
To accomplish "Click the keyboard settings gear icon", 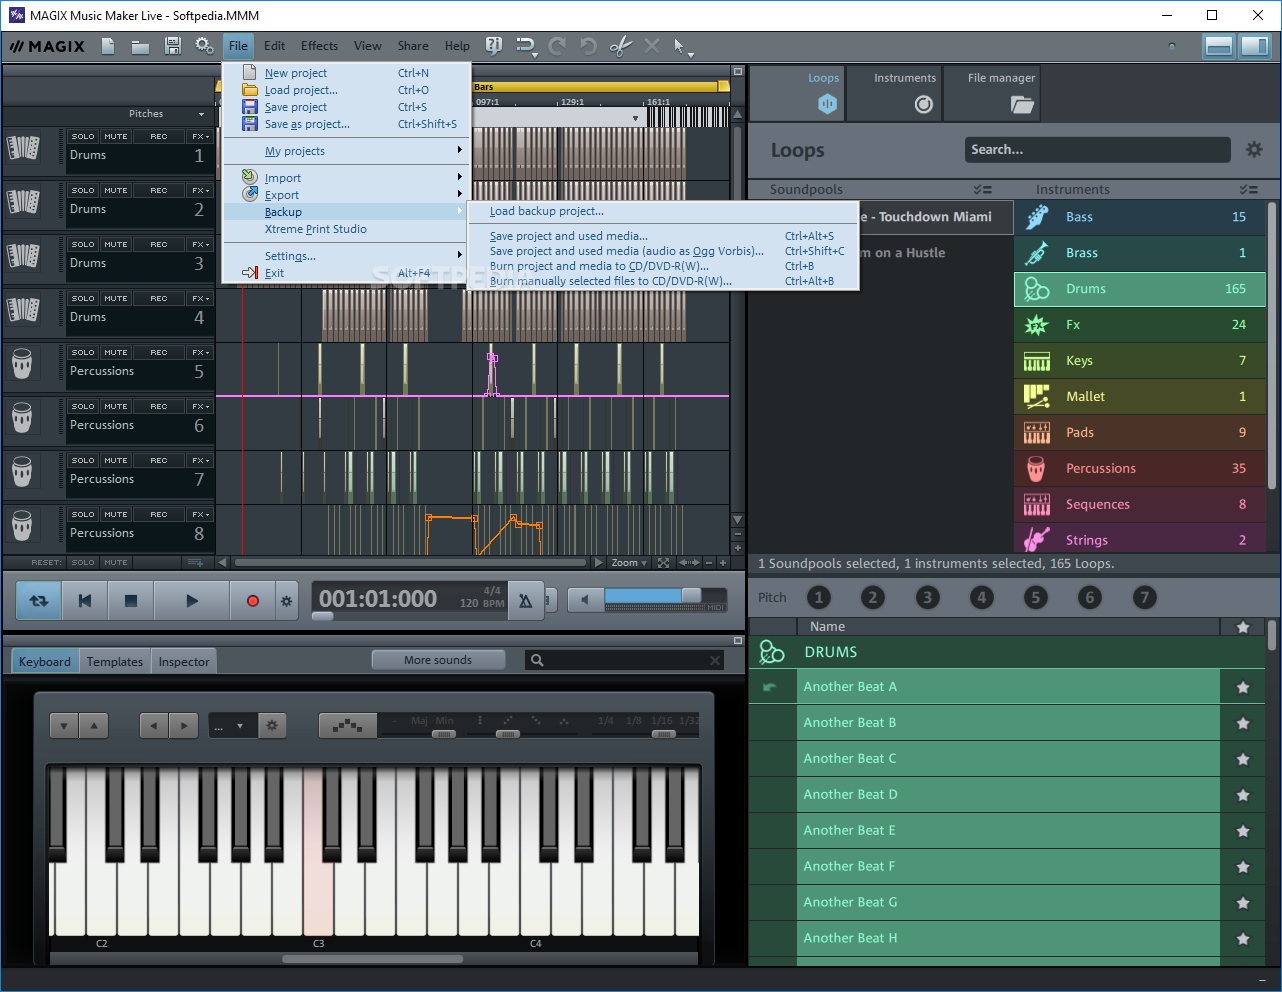I will click(x=272, y=725).
